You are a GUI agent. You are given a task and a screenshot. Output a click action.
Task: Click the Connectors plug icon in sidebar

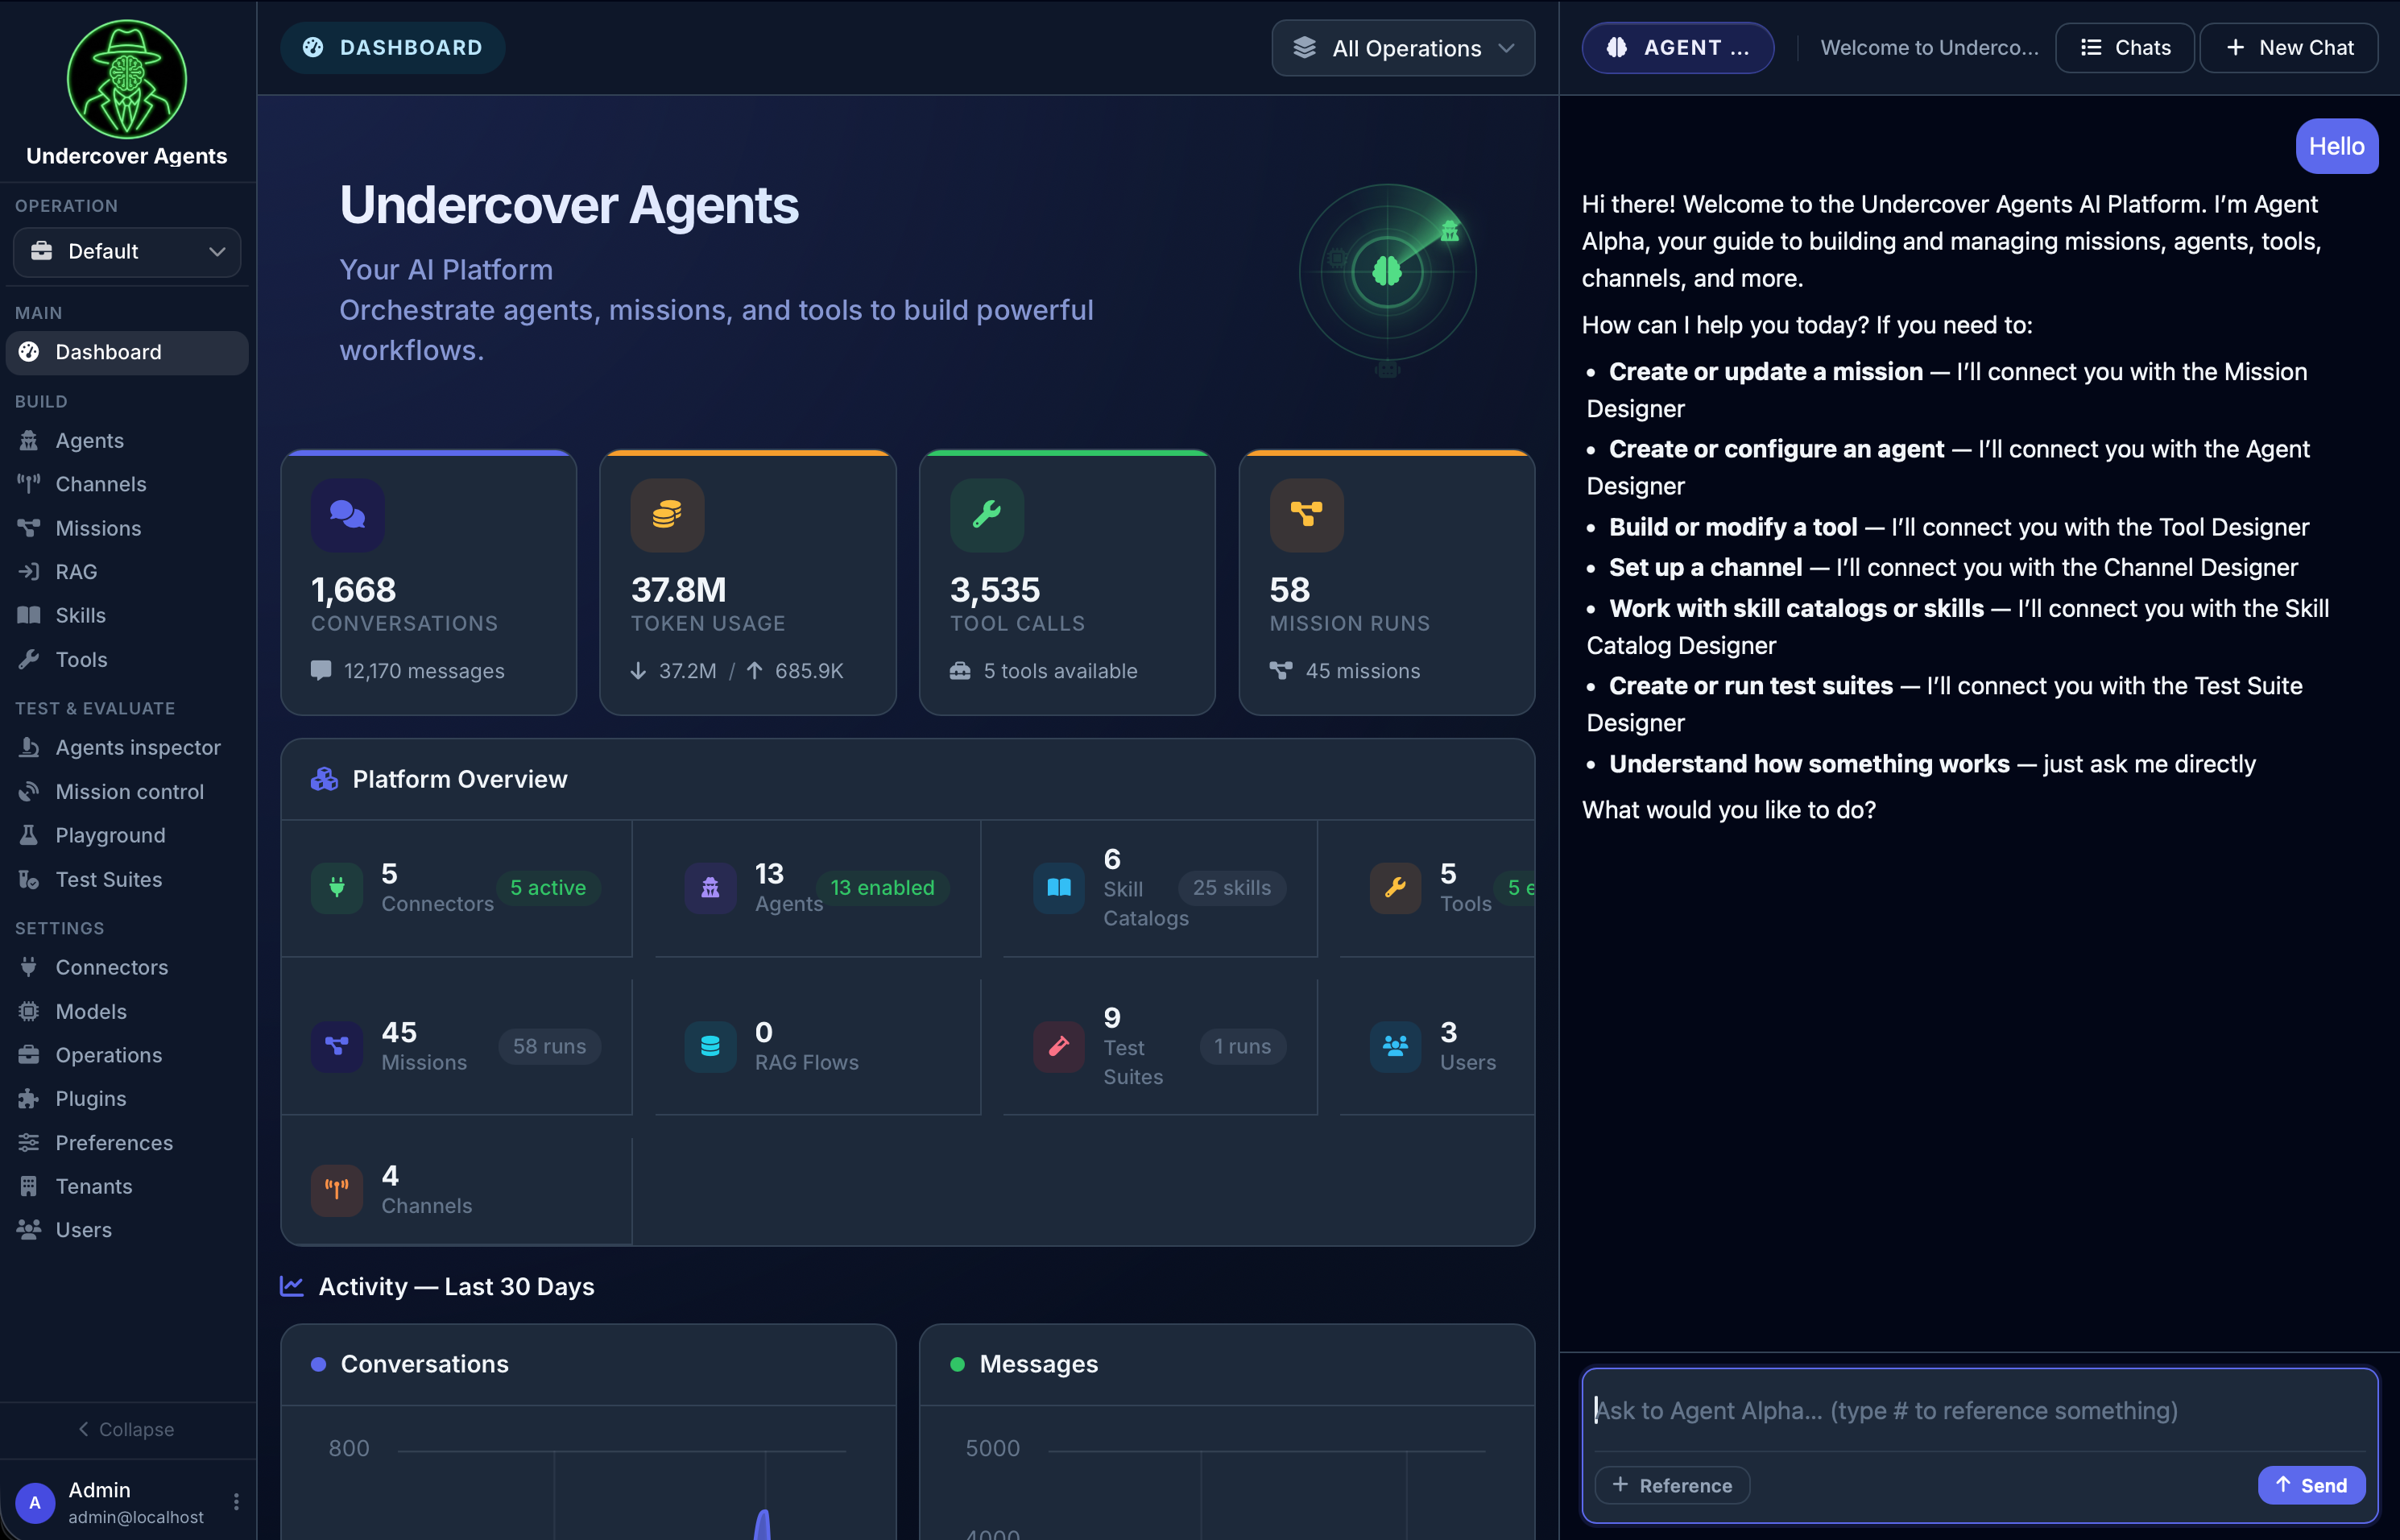pyautogui.click(x=29, y=967)
